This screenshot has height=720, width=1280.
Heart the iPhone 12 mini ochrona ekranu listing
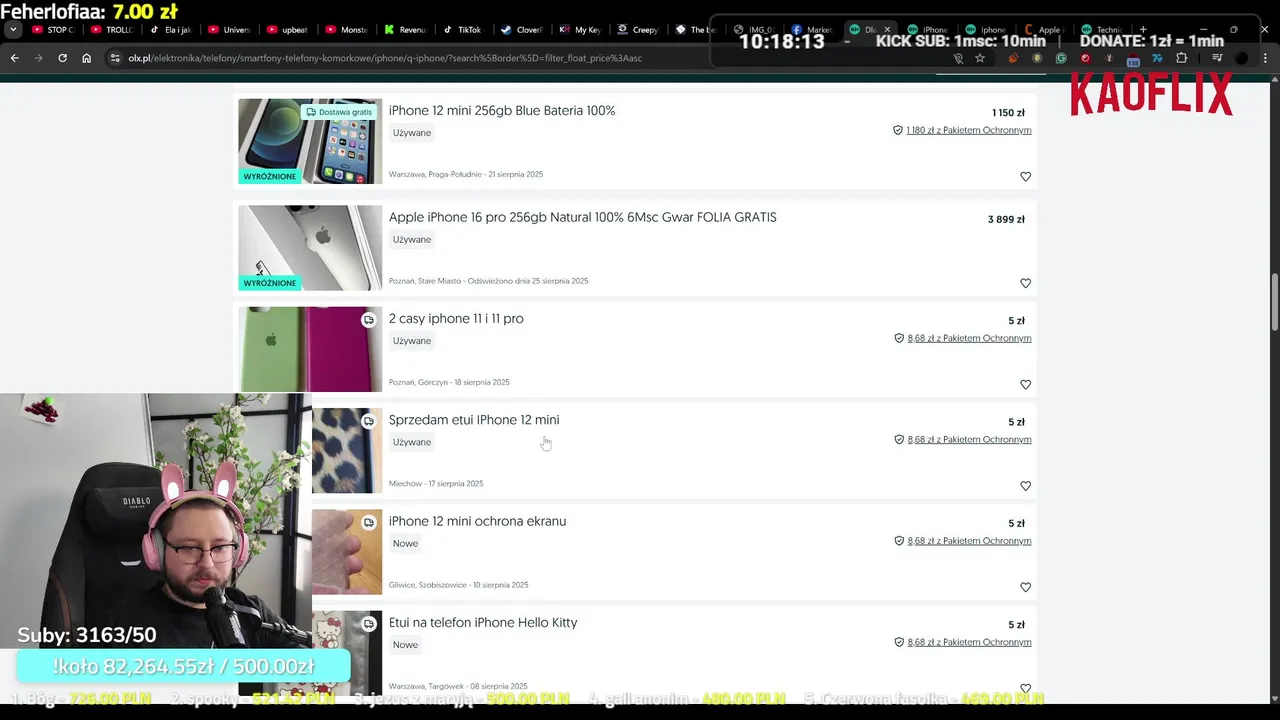coord(1025,587)
